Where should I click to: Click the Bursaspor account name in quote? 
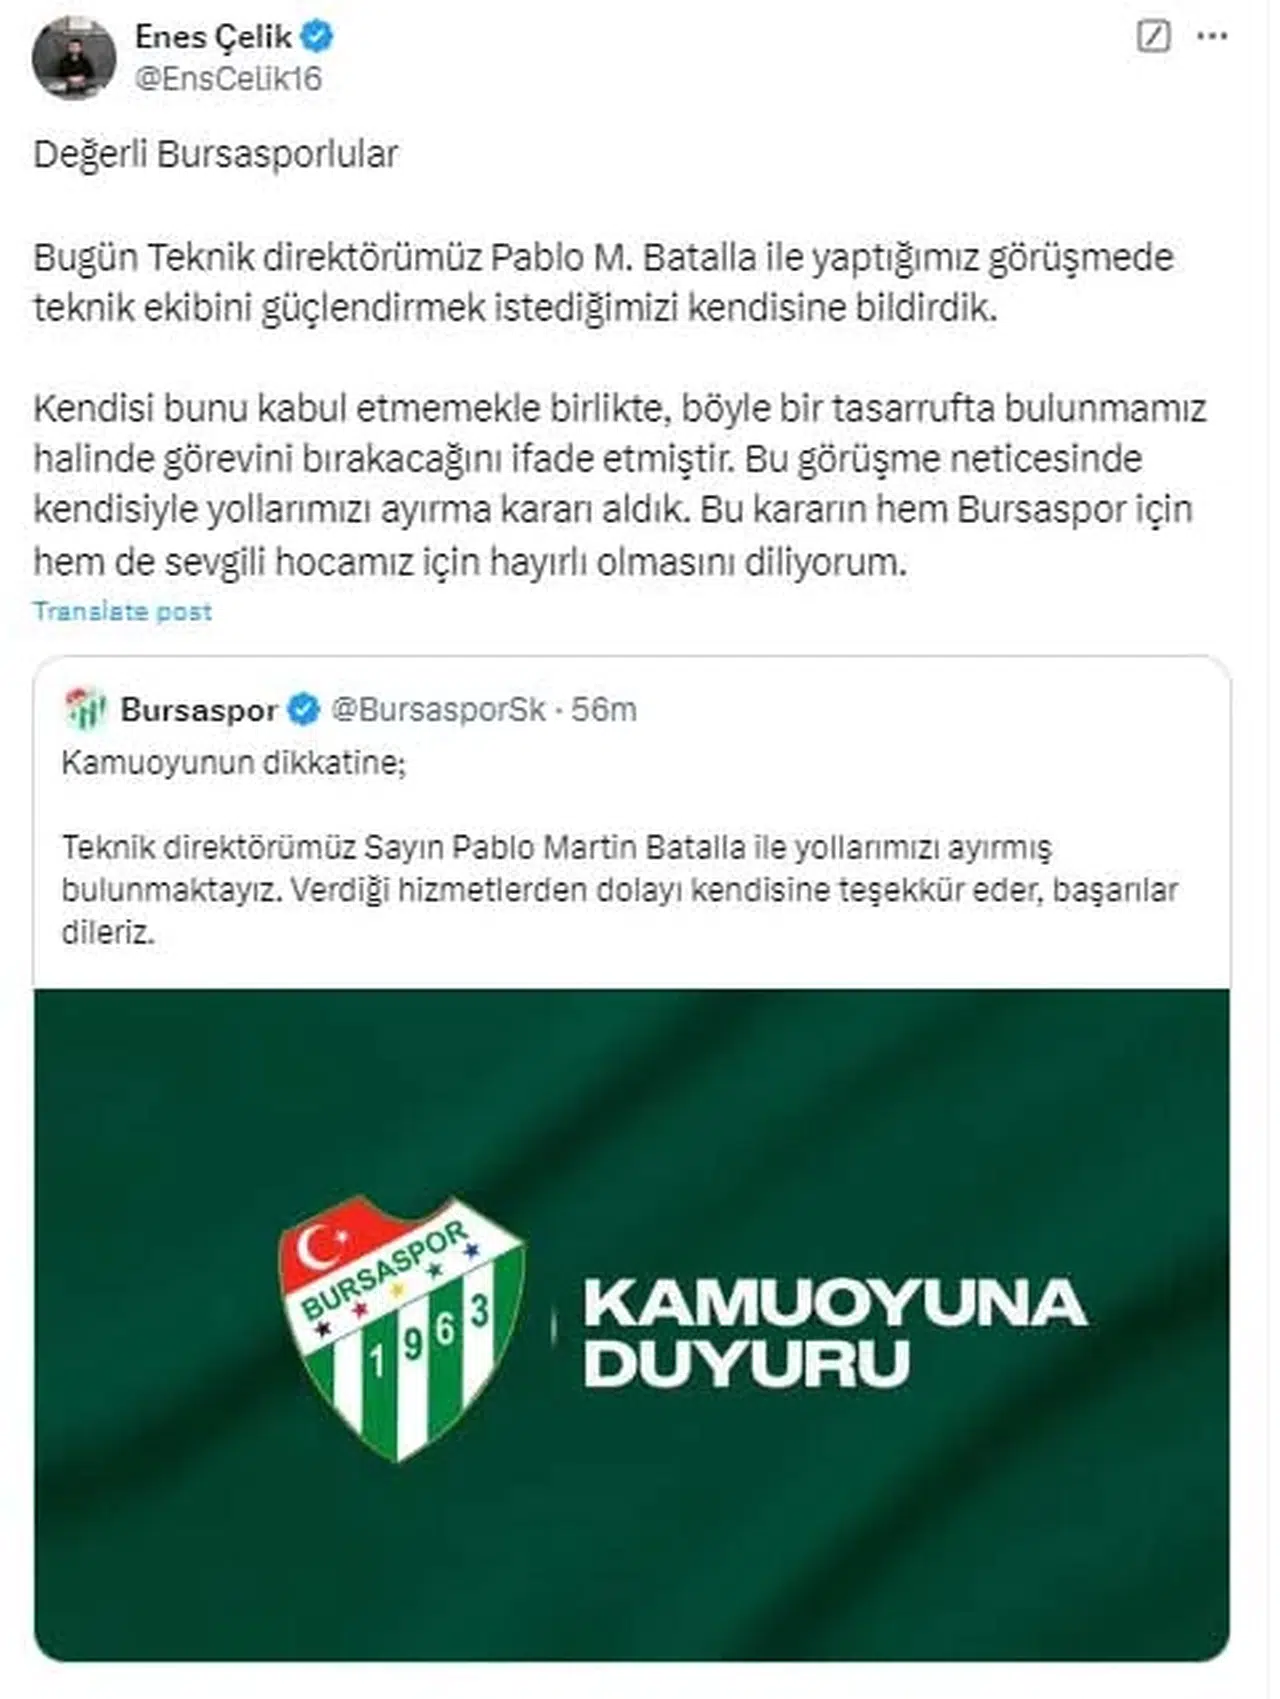click(198, 709)
